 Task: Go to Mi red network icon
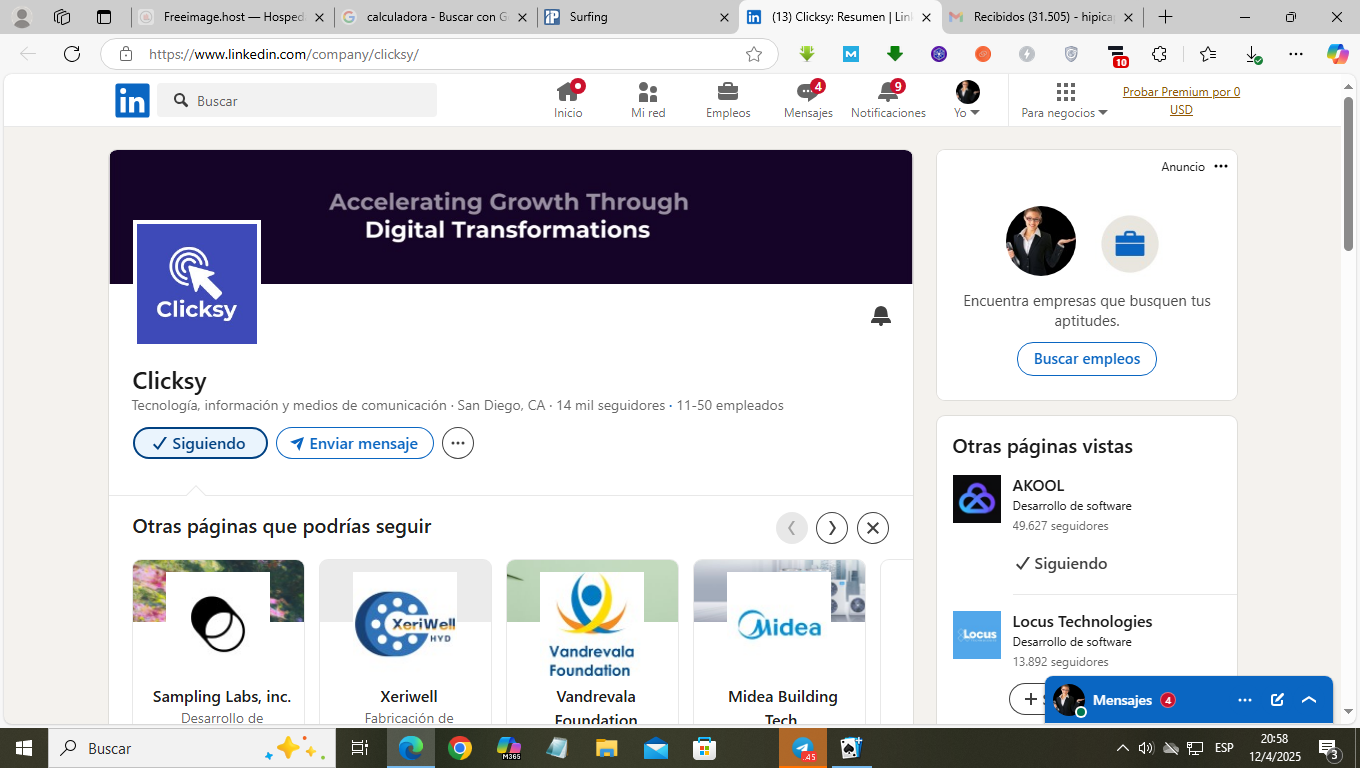[x=648, y=101]
